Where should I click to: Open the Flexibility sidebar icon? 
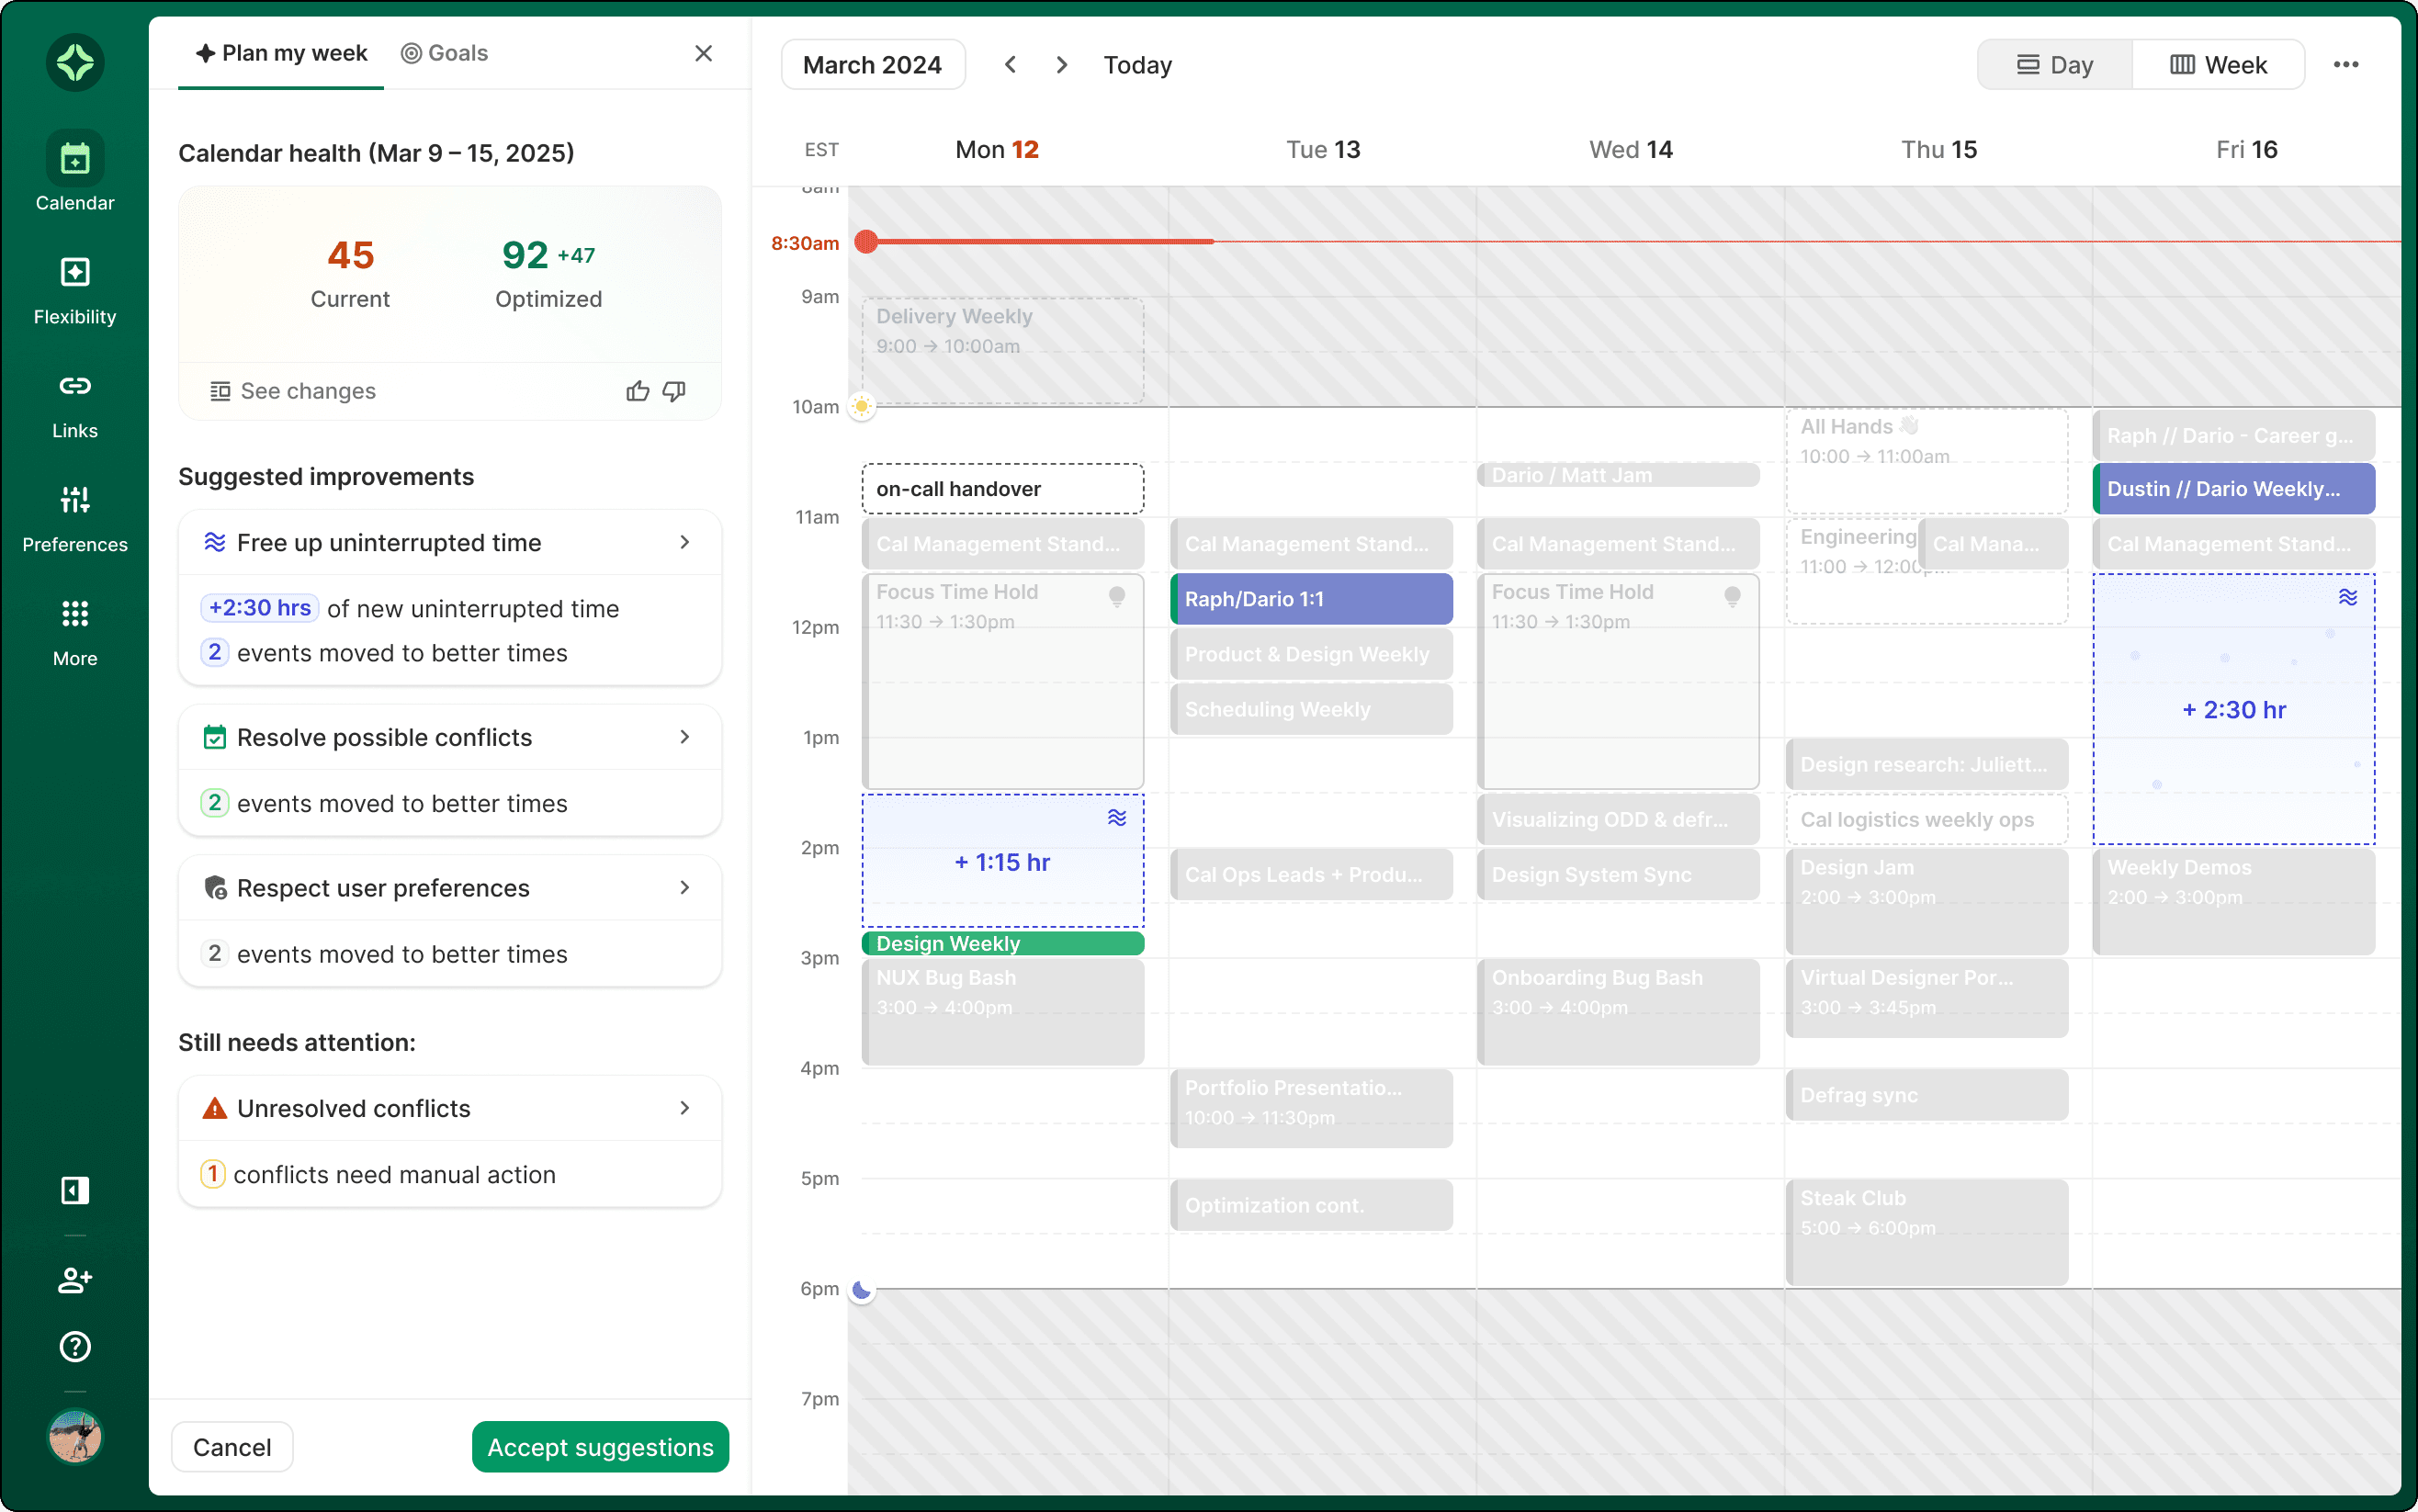pos(75,273)
